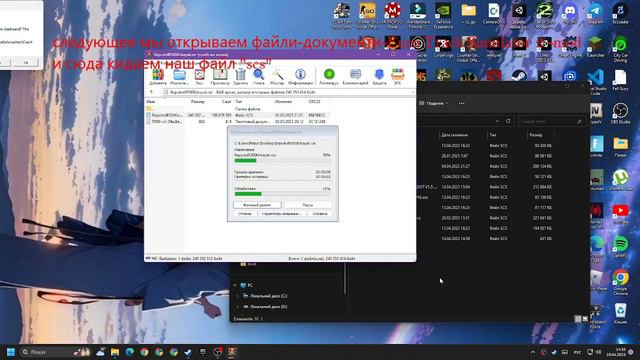Switch Explorer to details view toggle

click(578, 319)
